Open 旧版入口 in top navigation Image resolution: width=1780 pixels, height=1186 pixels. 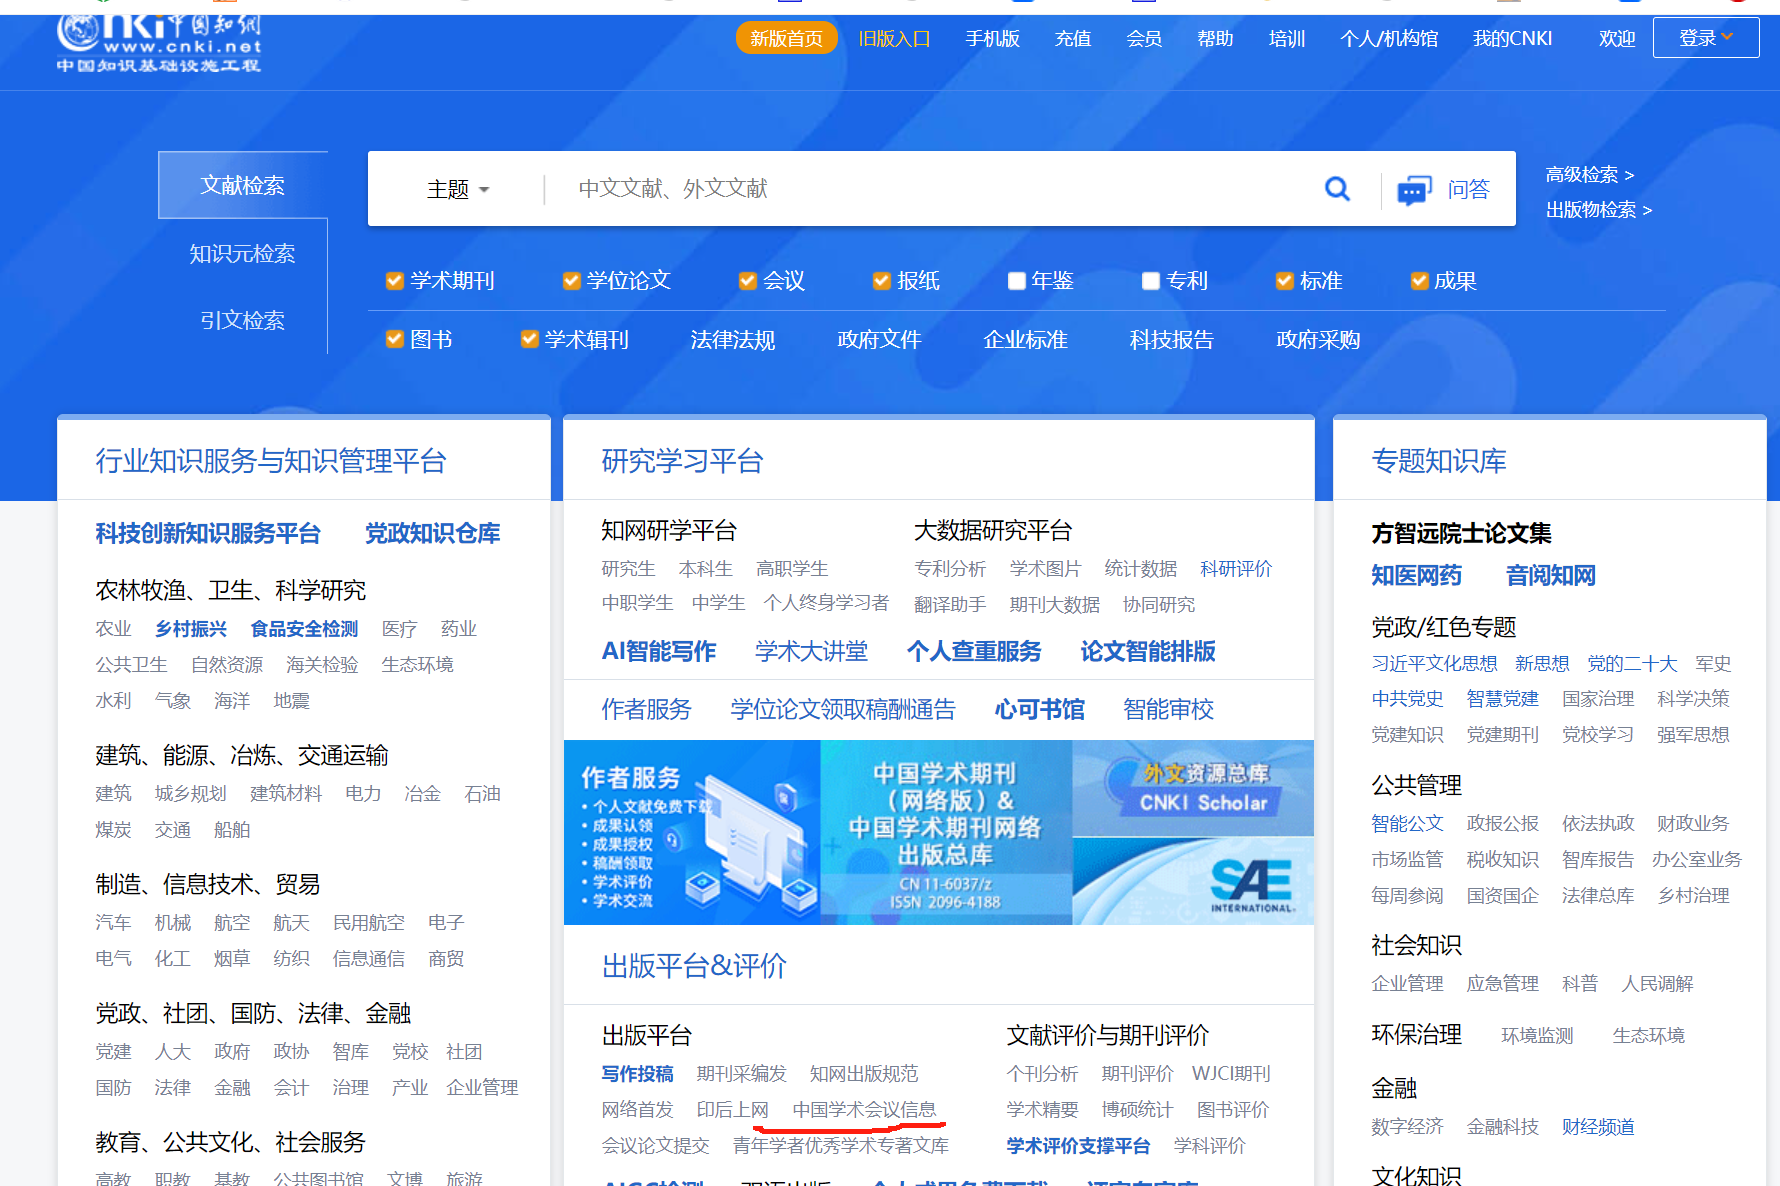pyautogui.click(x=894, y=38)
